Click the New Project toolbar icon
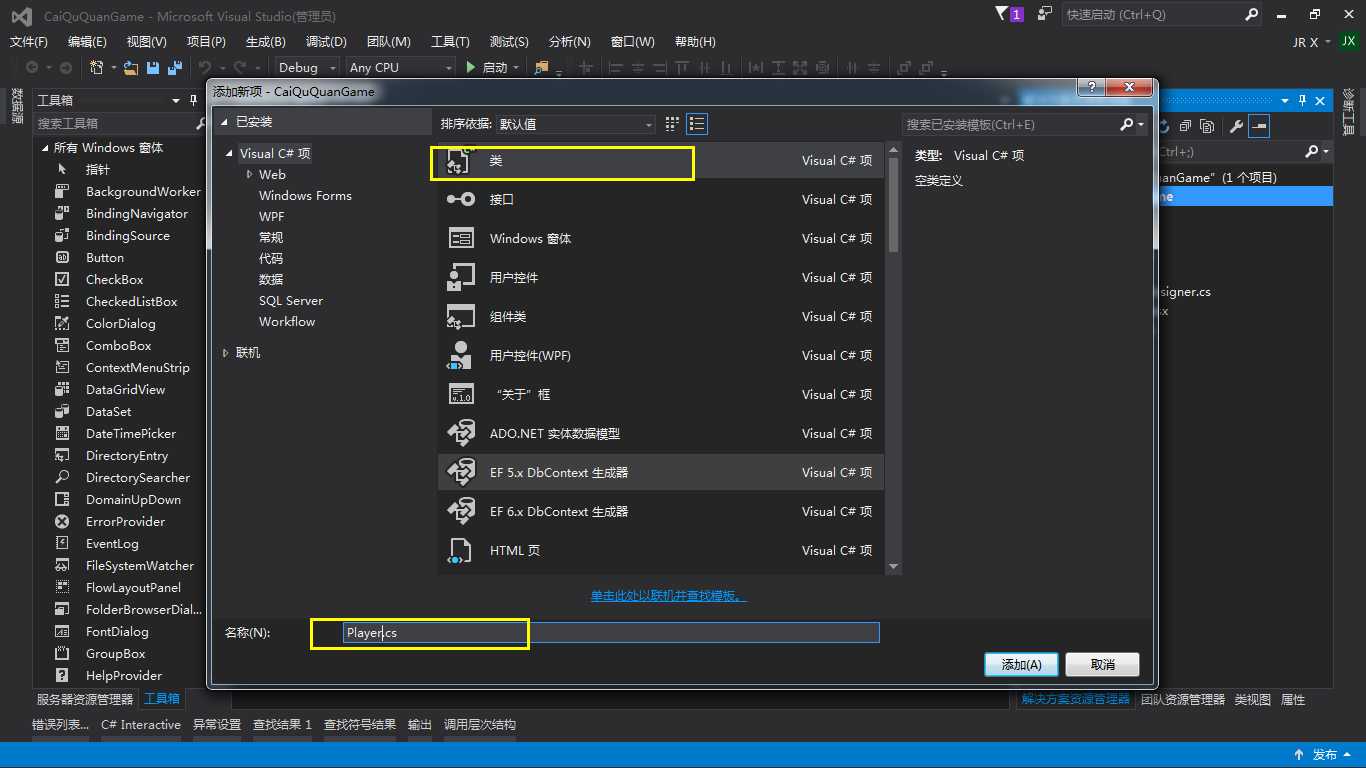 (96, 67)
